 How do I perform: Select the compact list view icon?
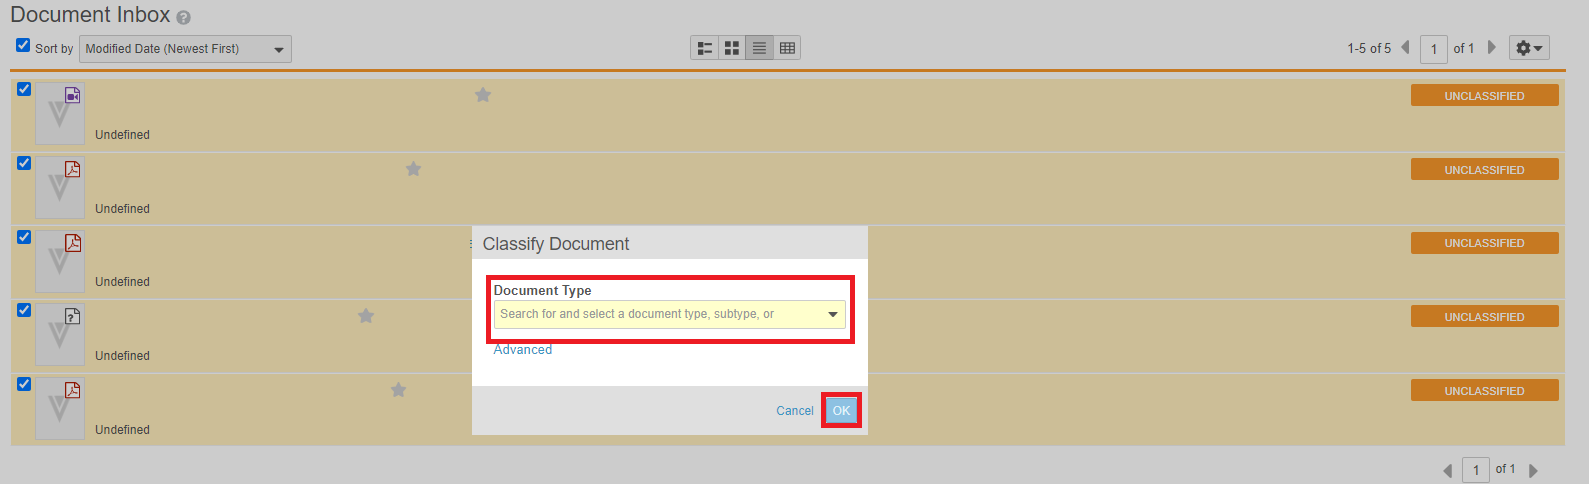(x=759, y=48)
